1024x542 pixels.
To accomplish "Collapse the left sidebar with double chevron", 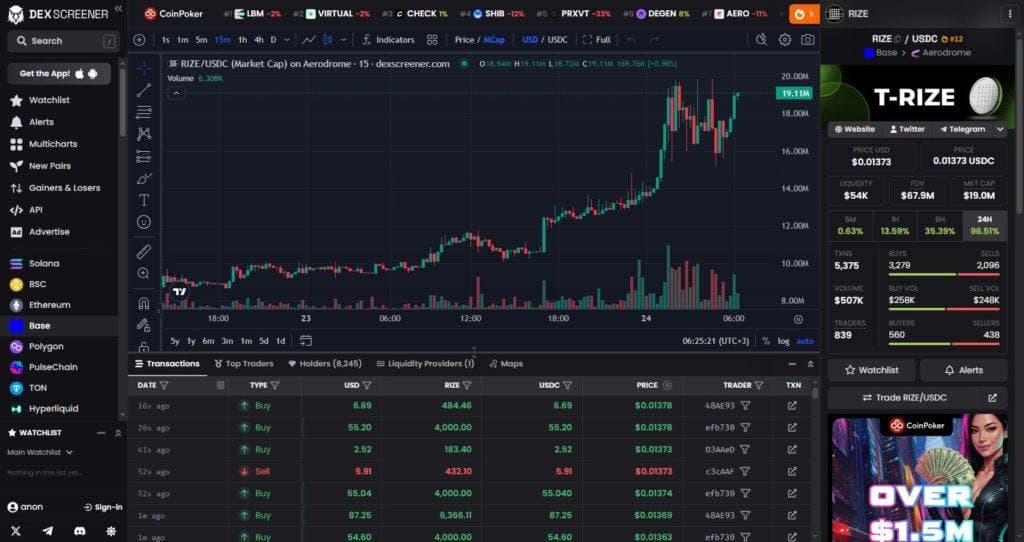I will tap(118, 8).
